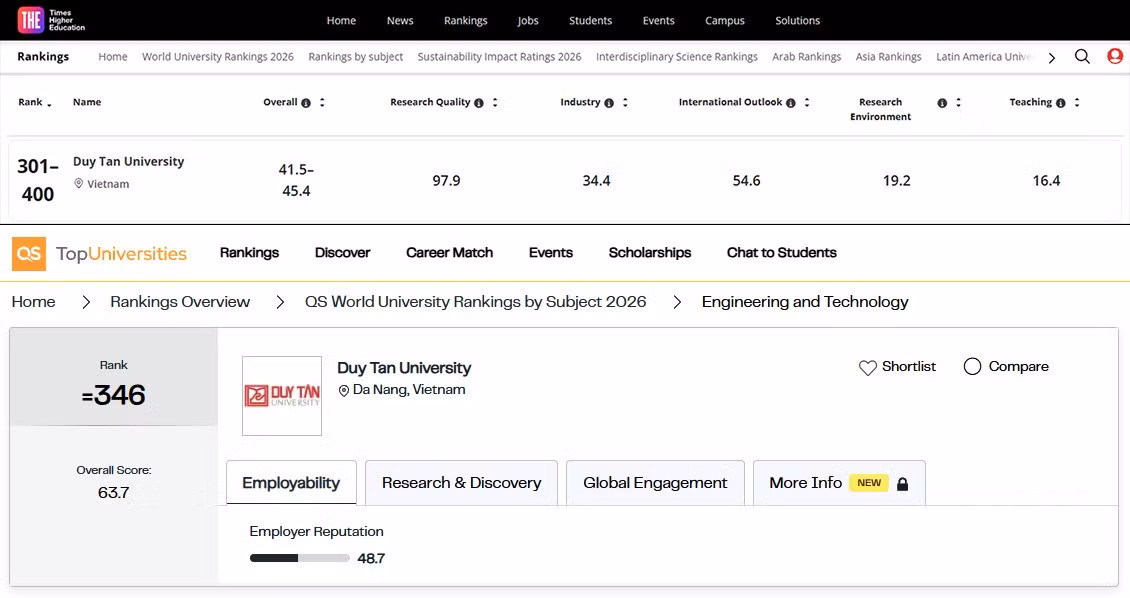Open the Career Match menu
Image resolution: width=1130 pixels, height=598 pixels.
pos(450,253)
